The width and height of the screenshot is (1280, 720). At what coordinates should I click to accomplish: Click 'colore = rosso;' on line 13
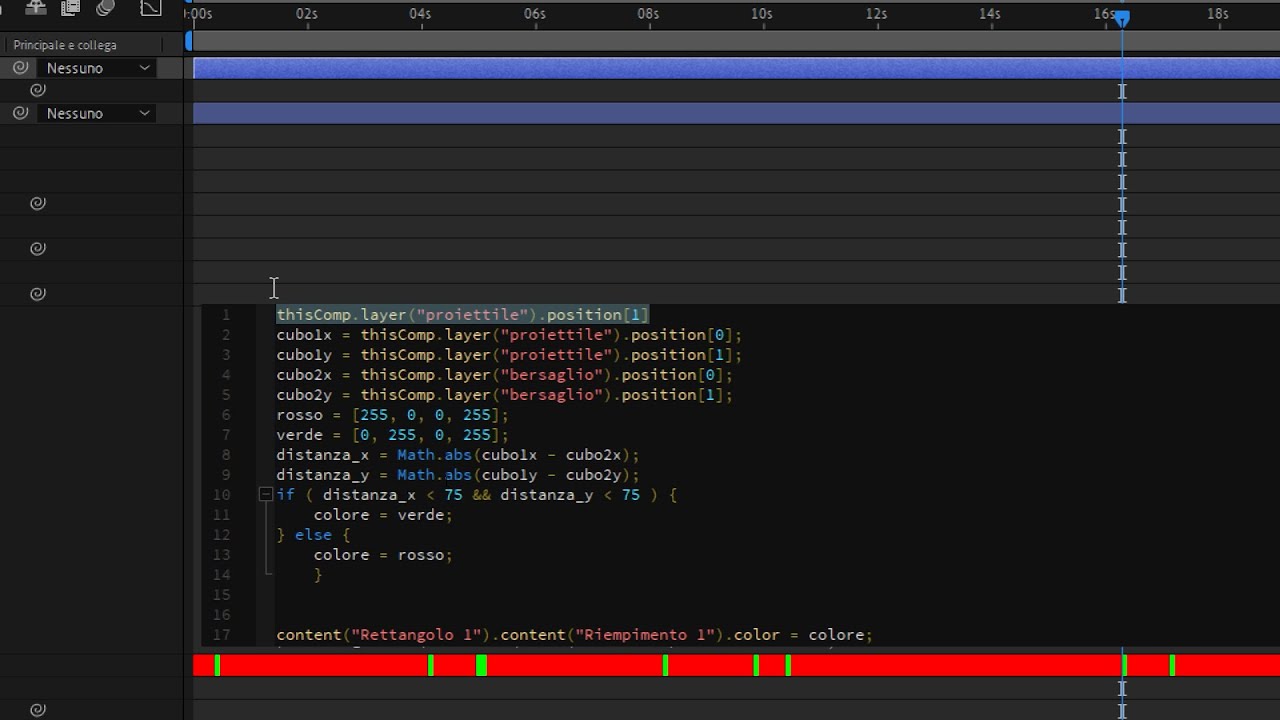383,554
